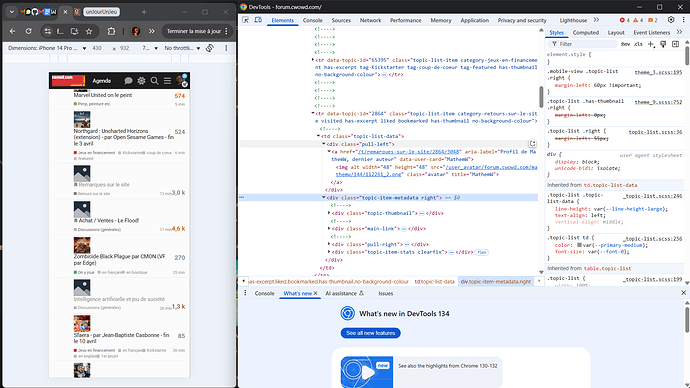This screenshot has height=388, width=690.
Task: Click the Elements tree vertical scrollbar
Action: pyautogui.click(x=541, y=96)
